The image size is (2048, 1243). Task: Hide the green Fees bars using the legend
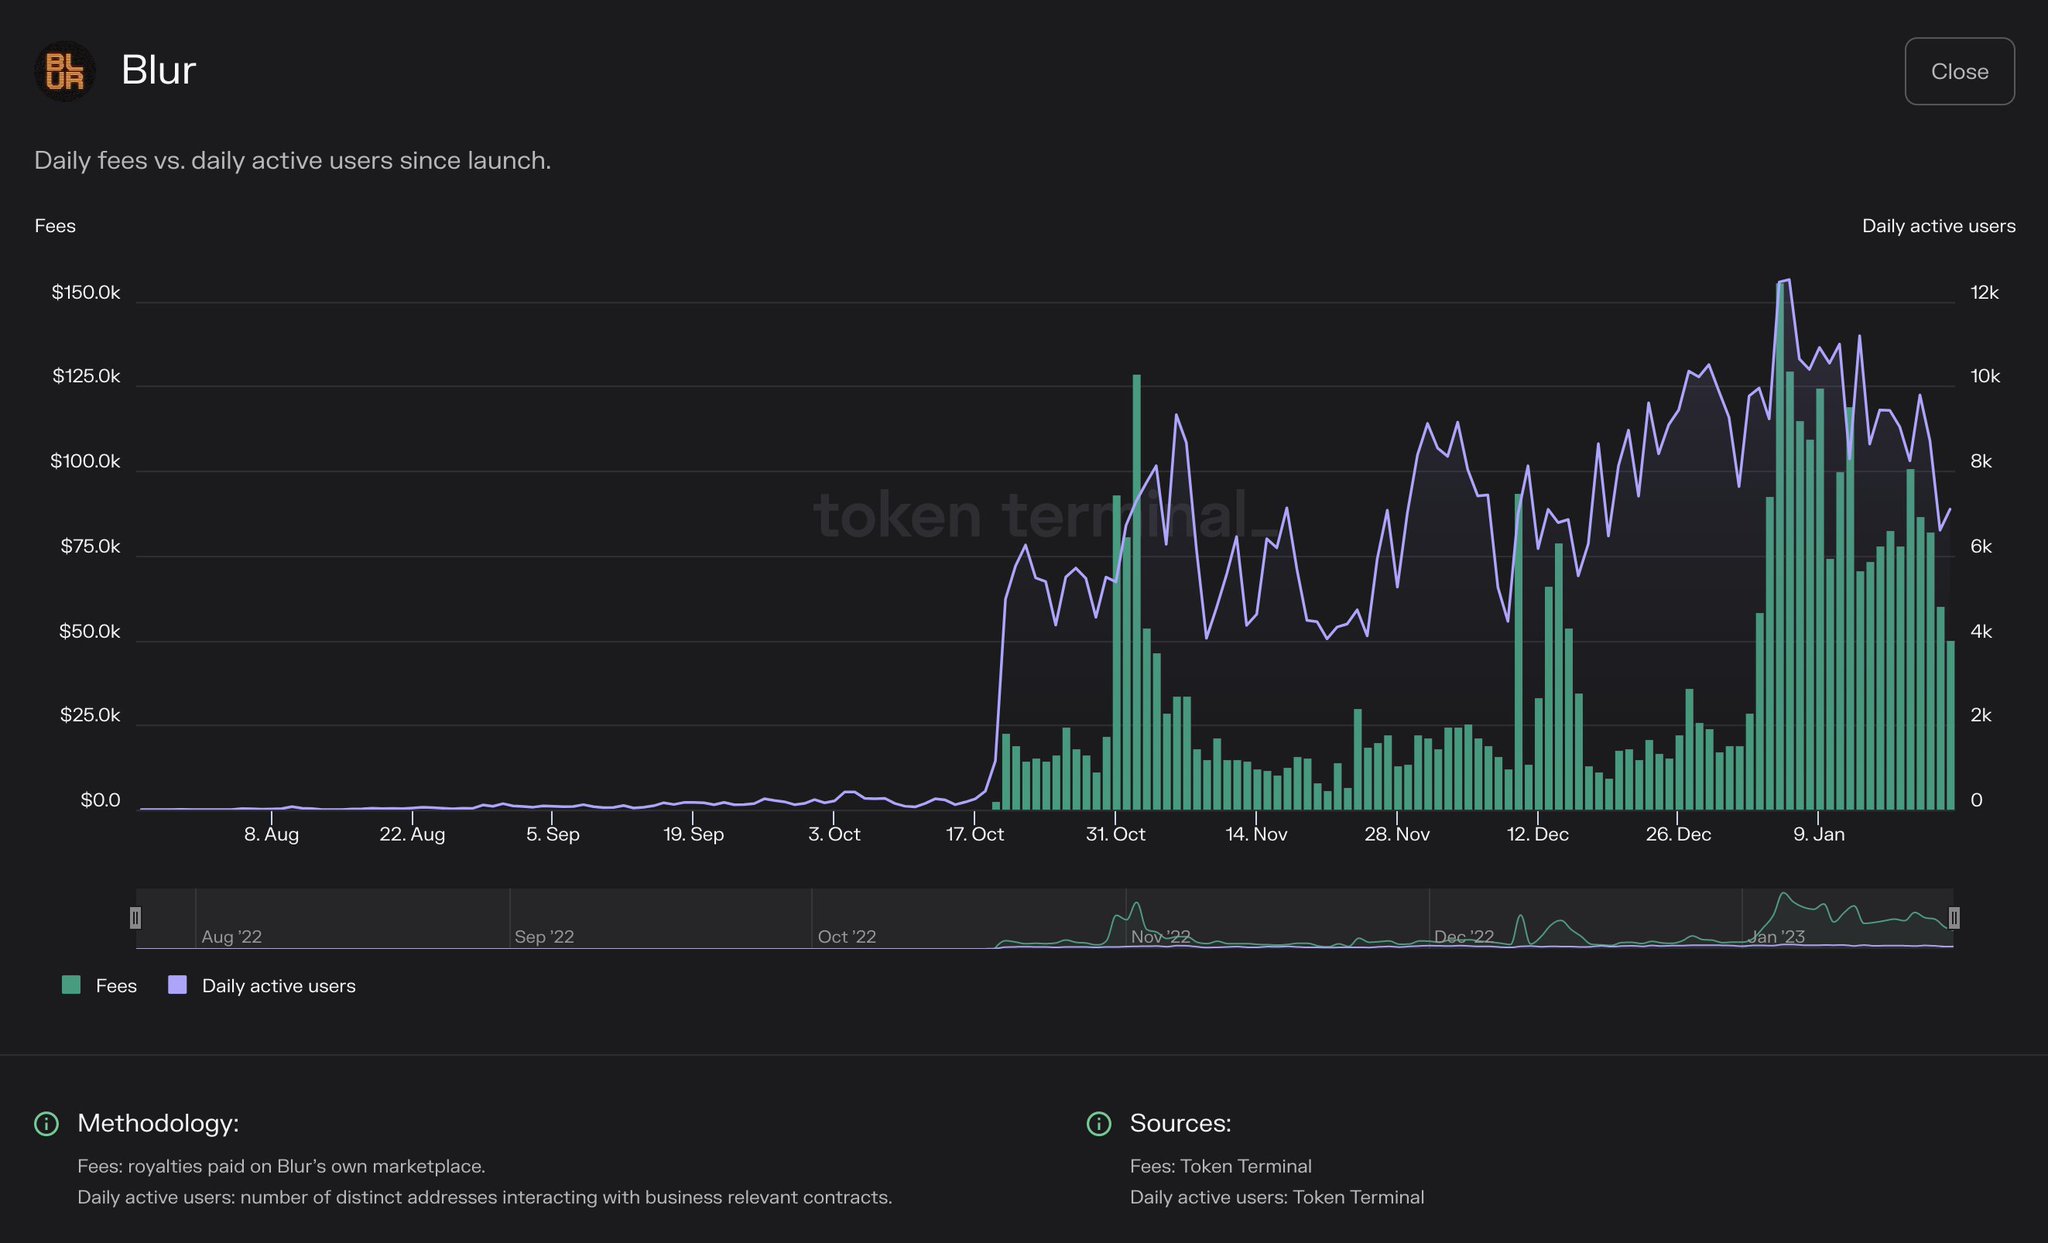tap(100, 985)
